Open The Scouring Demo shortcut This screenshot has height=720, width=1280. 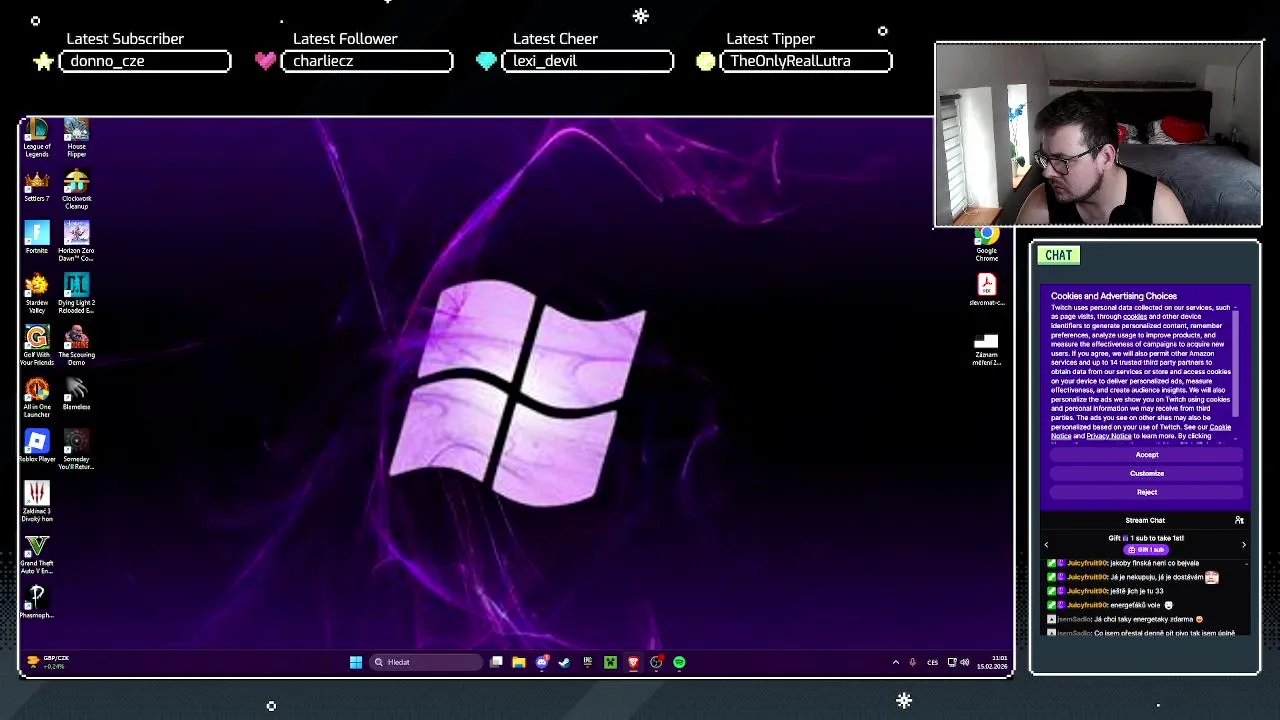click(x=77, y=346)
